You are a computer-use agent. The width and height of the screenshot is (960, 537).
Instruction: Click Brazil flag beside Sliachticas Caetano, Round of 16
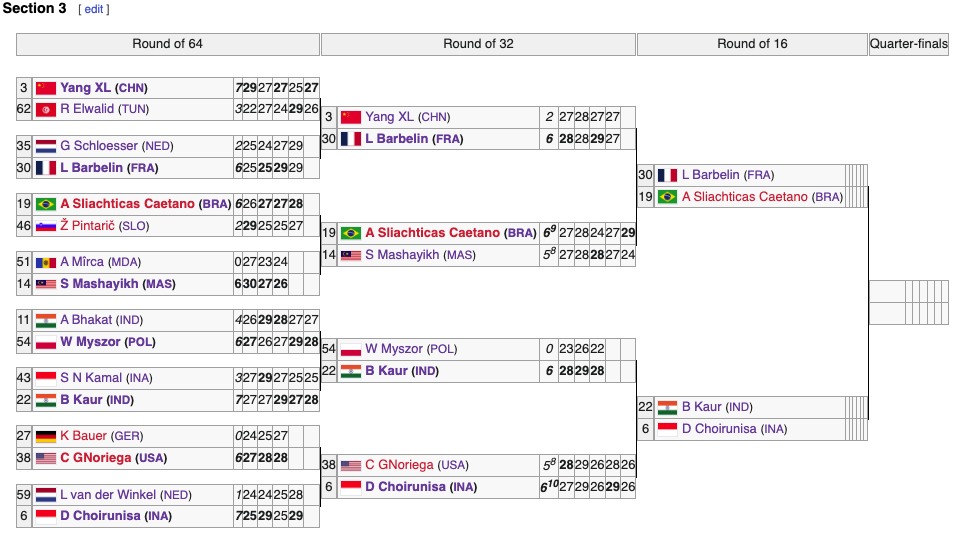[x=668, y=197]
